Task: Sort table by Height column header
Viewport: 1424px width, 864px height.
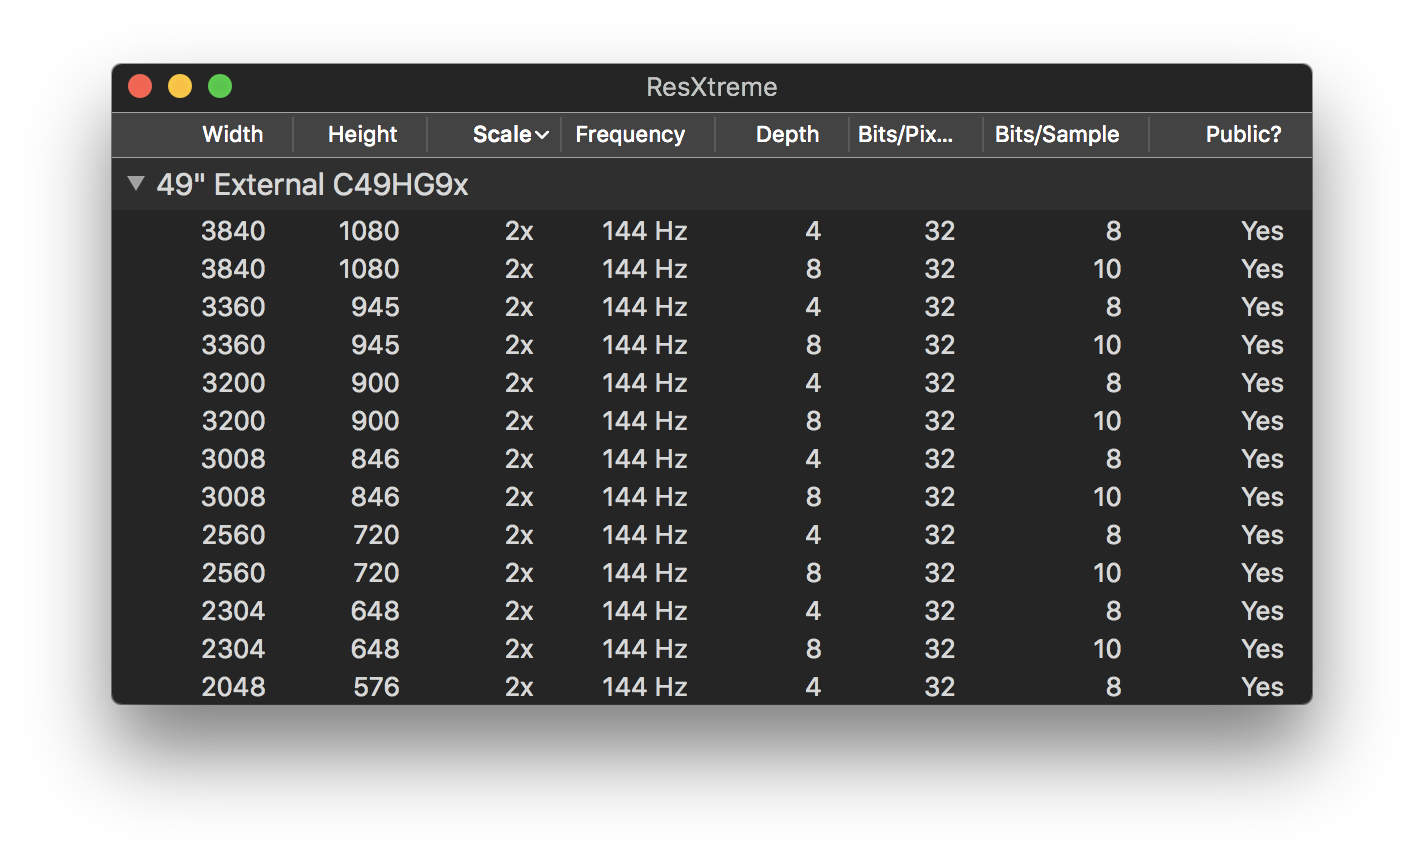Action: [x=363, y=134]
